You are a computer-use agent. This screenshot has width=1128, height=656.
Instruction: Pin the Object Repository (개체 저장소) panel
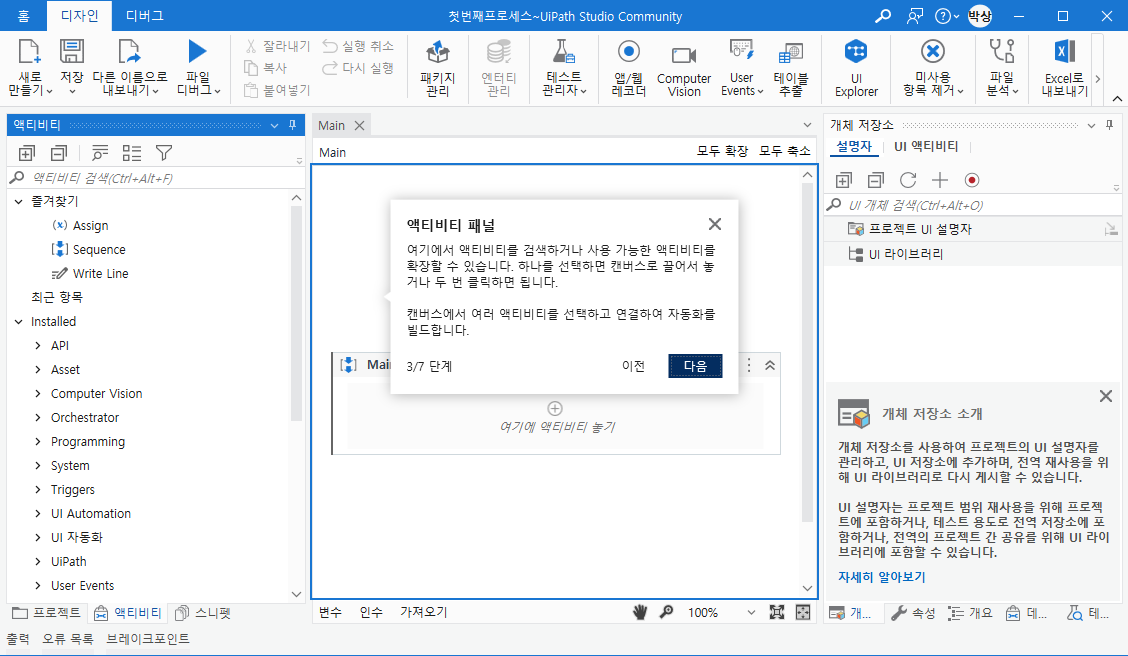point(1109,125)
